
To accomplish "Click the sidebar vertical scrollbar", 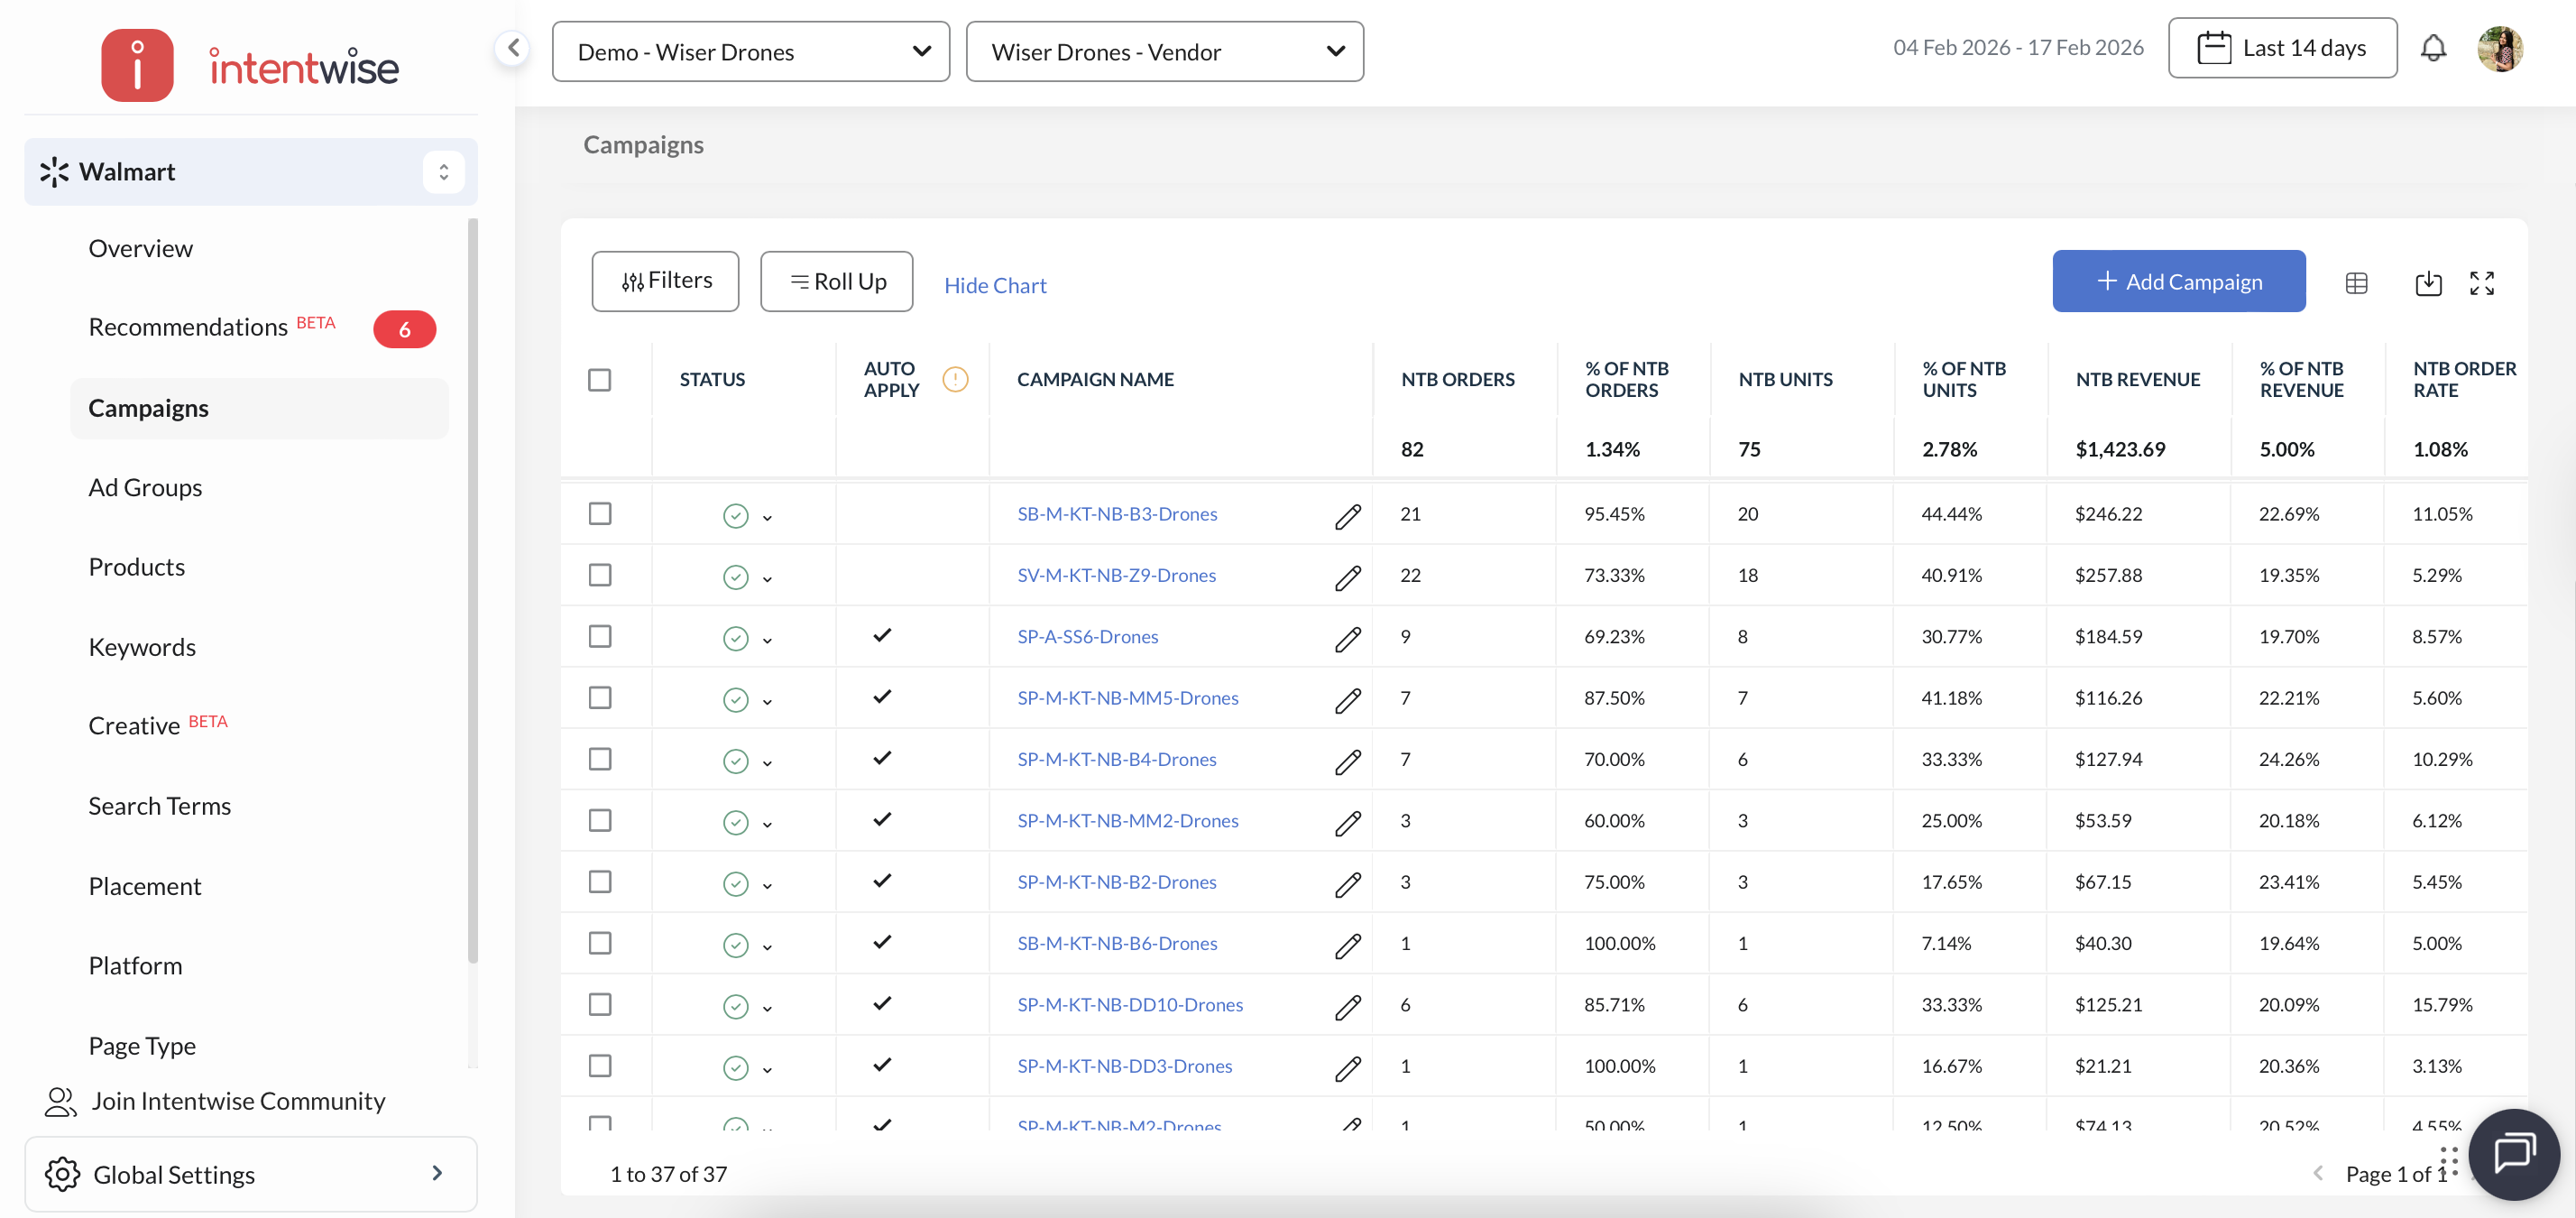I will [x=472, y=590].
